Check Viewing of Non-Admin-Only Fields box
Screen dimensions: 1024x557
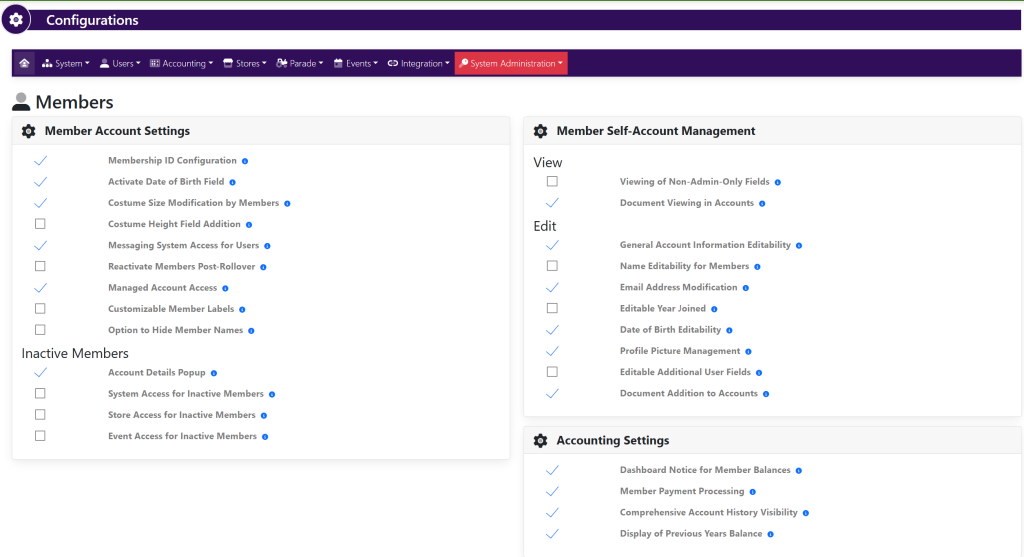(552, 182)
